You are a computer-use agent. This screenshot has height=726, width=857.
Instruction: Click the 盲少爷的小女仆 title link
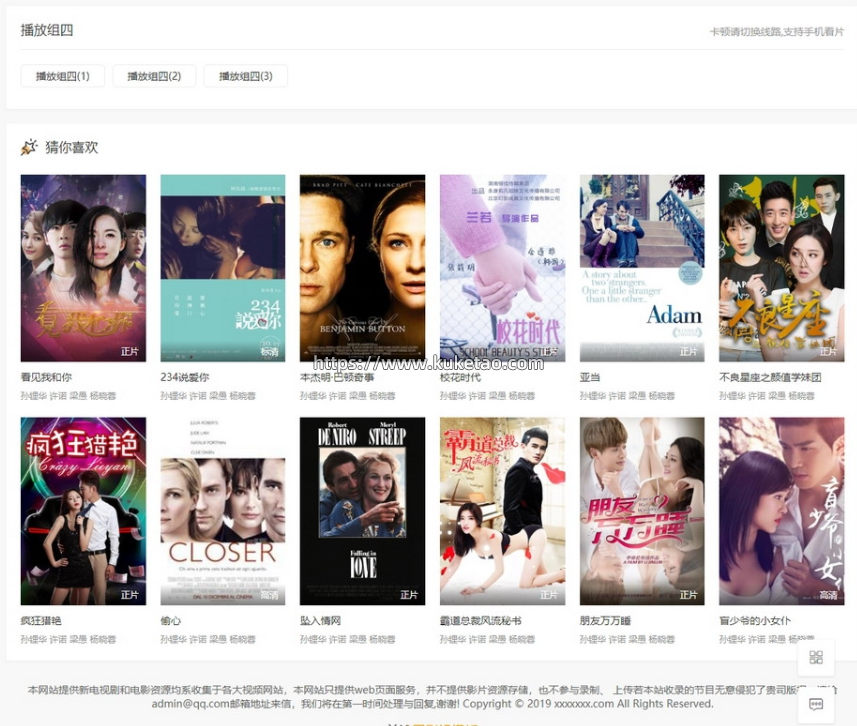[755, 620]
